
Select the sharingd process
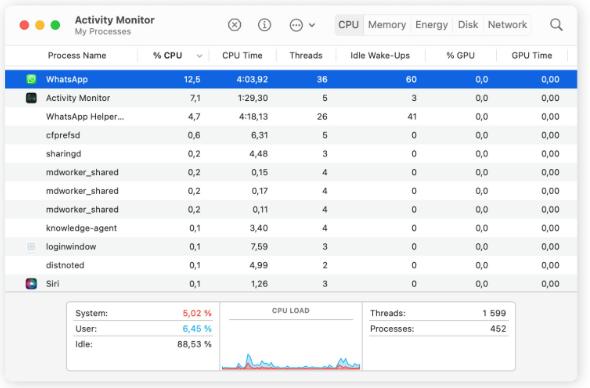291,154
